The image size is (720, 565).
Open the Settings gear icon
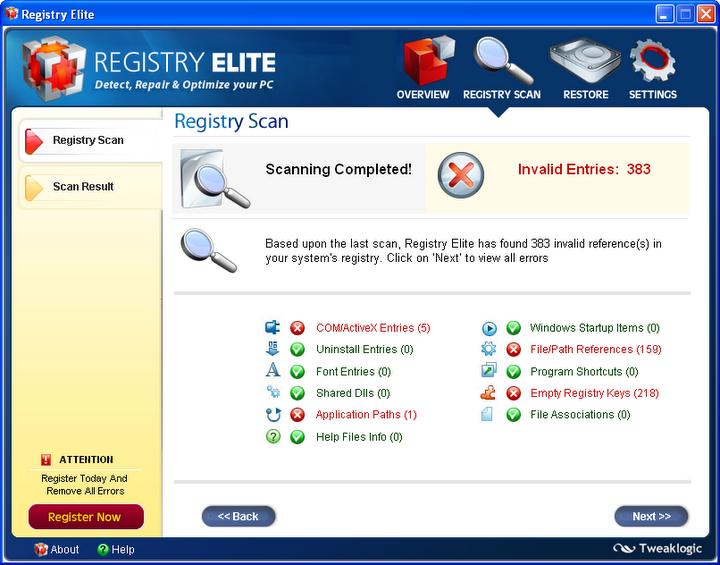[652, 61]
